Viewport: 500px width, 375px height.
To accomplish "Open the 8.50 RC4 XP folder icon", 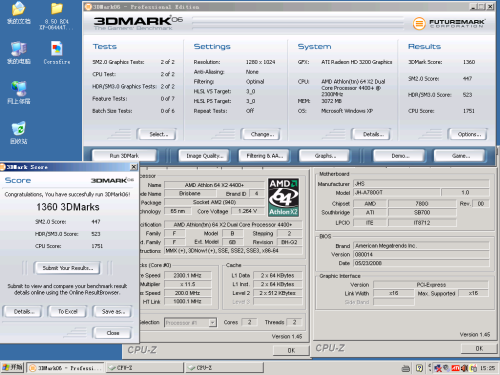I will pos(56,15).
